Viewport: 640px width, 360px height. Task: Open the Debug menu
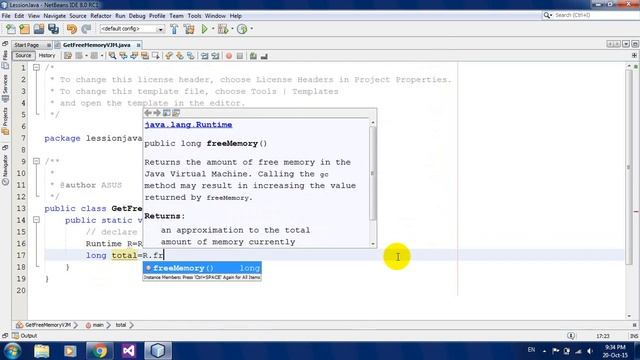(137, 16)
